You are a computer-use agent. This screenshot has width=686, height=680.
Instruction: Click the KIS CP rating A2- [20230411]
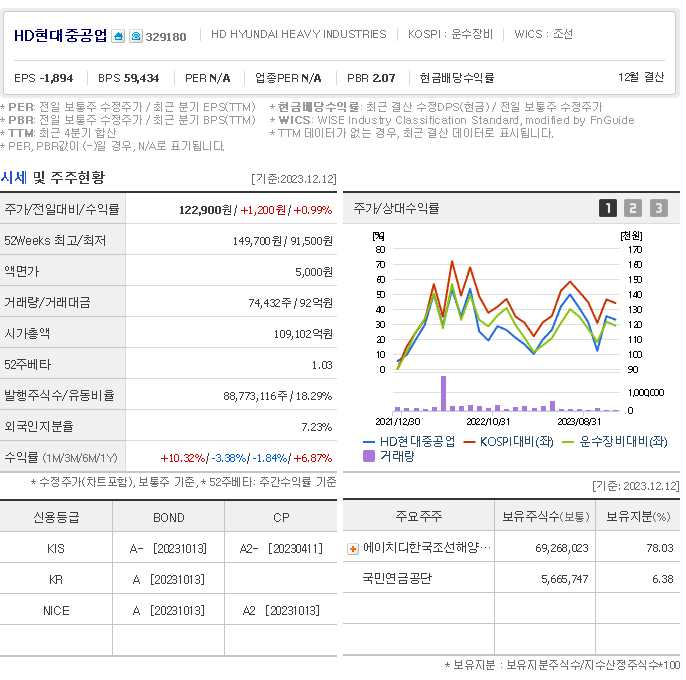(281, 549)
